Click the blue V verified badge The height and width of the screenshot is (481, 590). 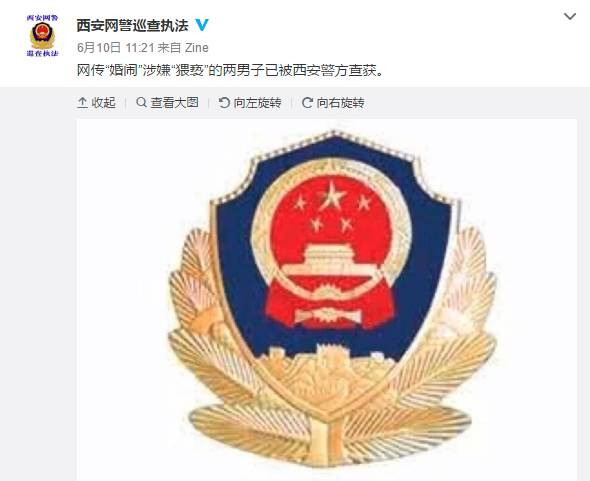(x=202, y=25)
